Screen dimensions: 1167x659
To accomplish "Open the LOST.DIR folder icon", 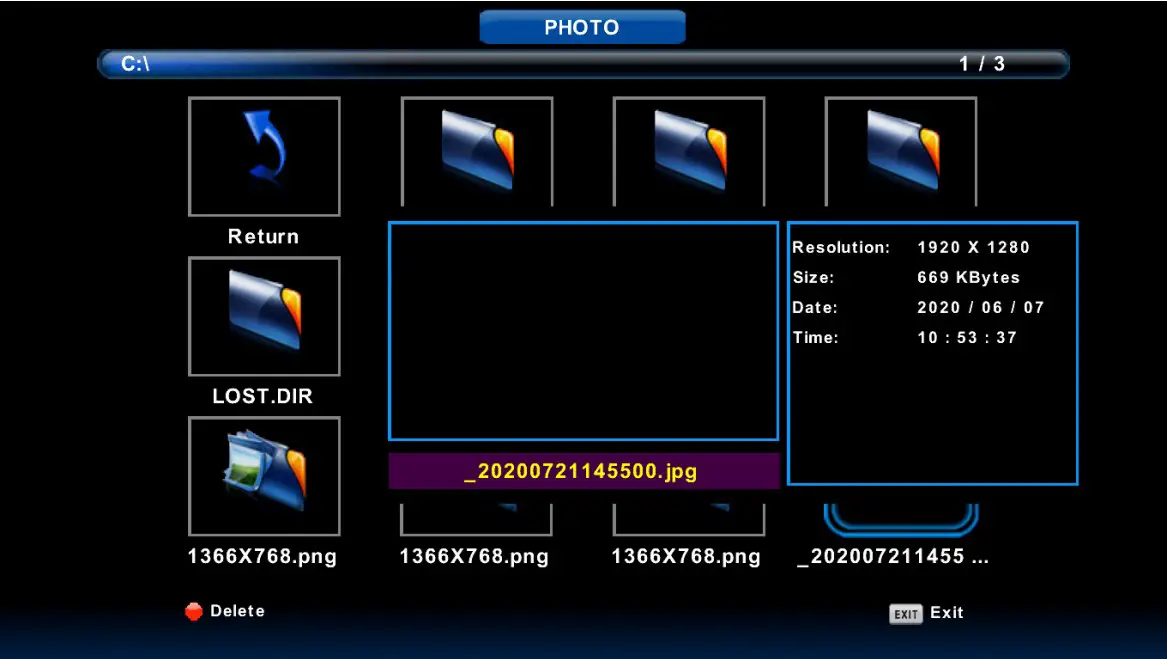I will (x=265, y=310).
